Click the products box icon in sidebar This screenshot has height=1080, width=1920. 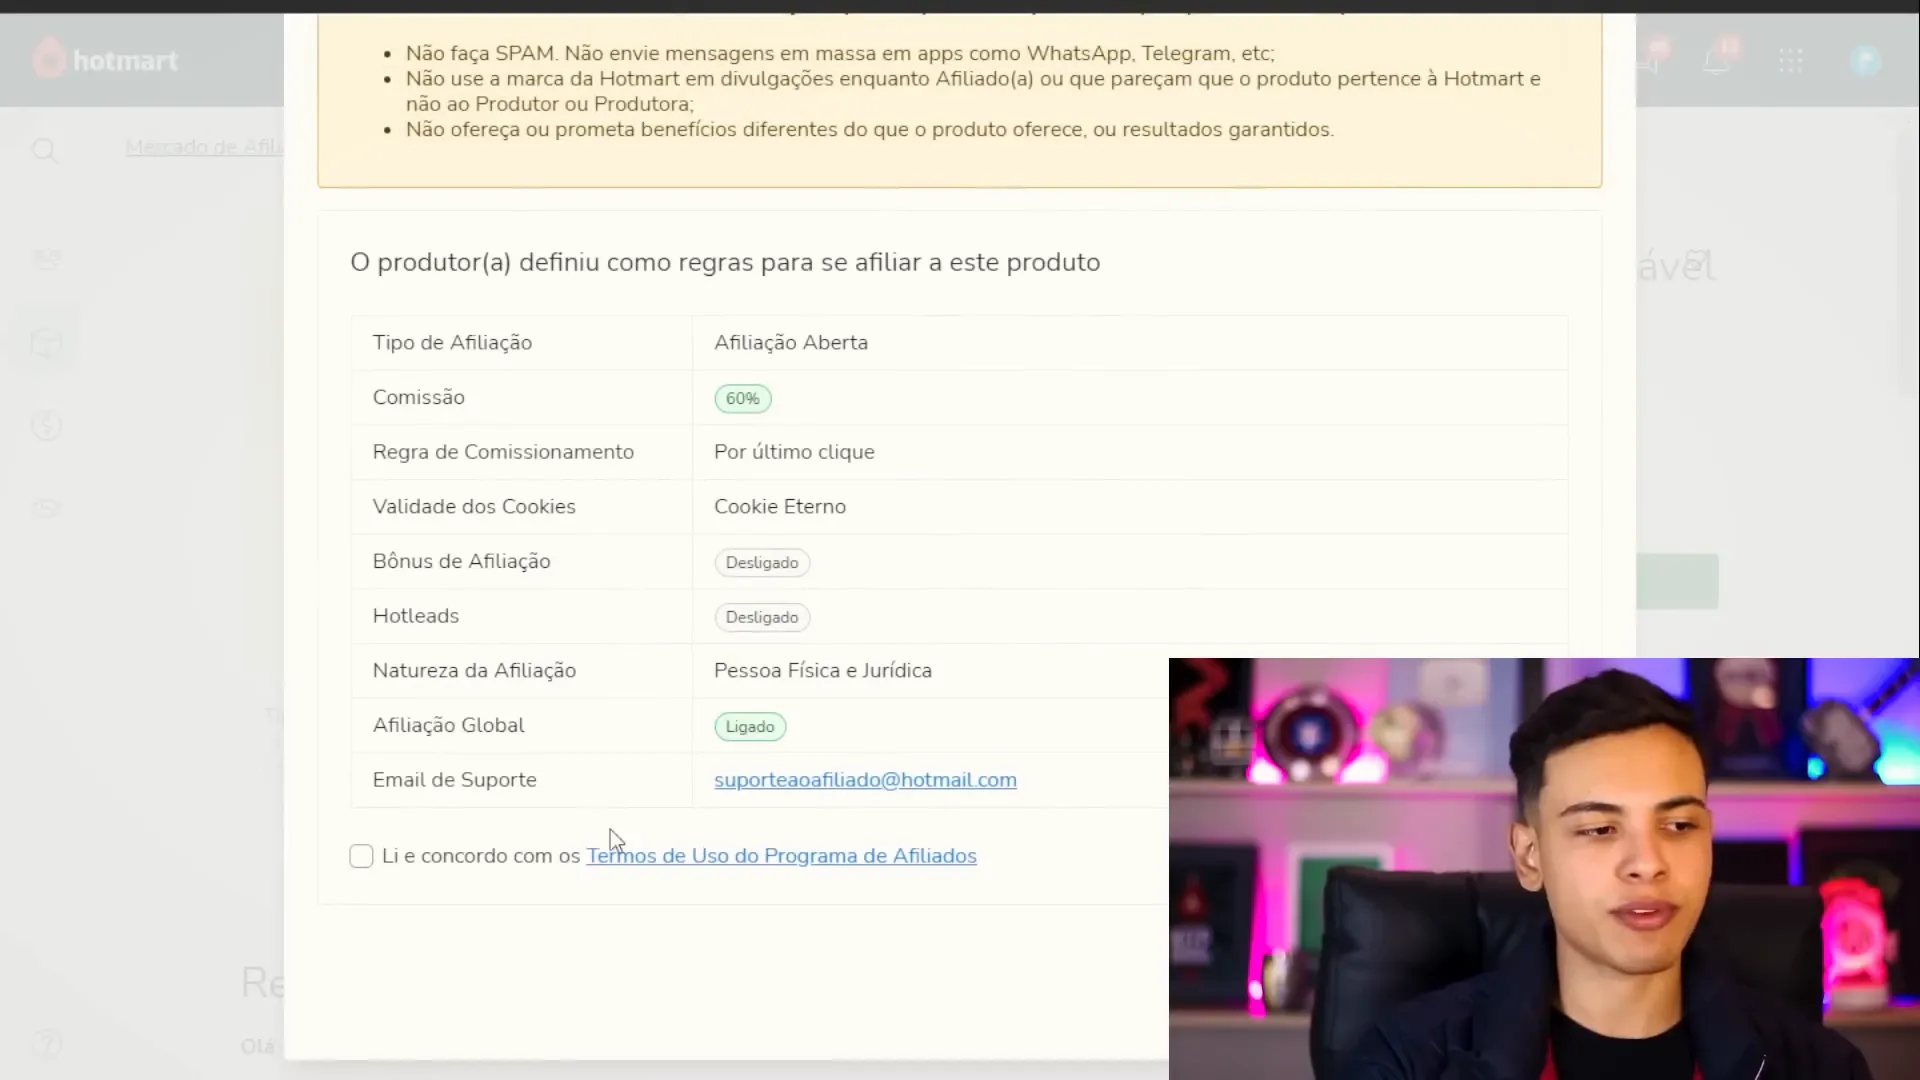[46, 343]
